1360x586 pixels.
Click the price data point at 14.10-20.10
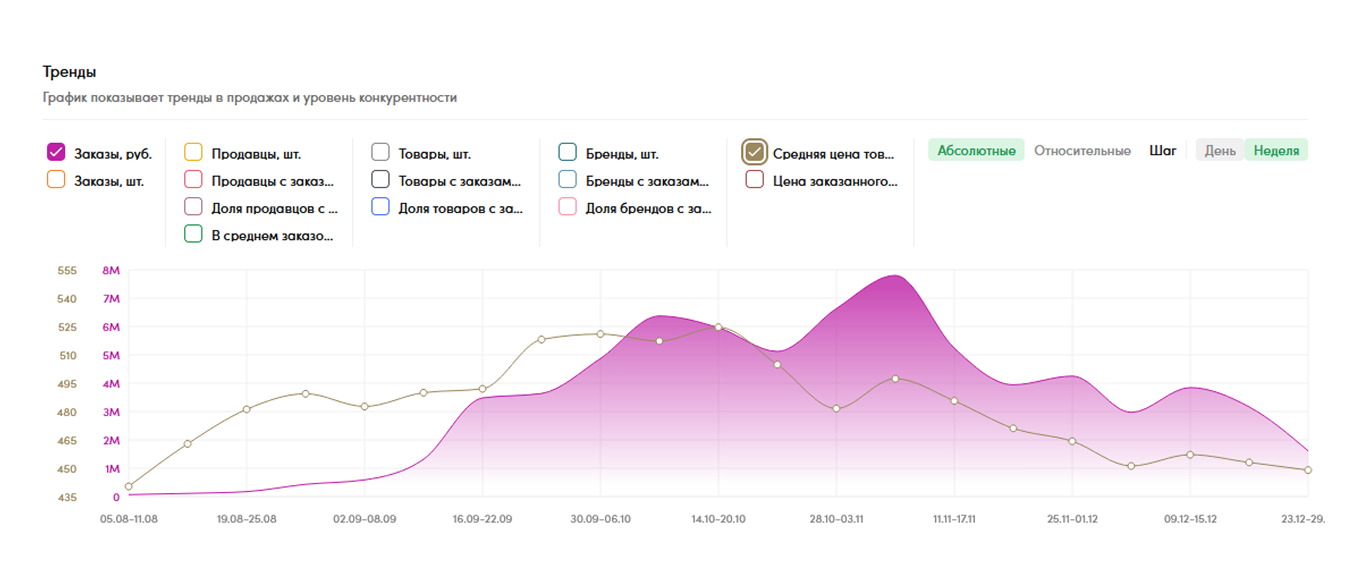(x=718, y=327)
